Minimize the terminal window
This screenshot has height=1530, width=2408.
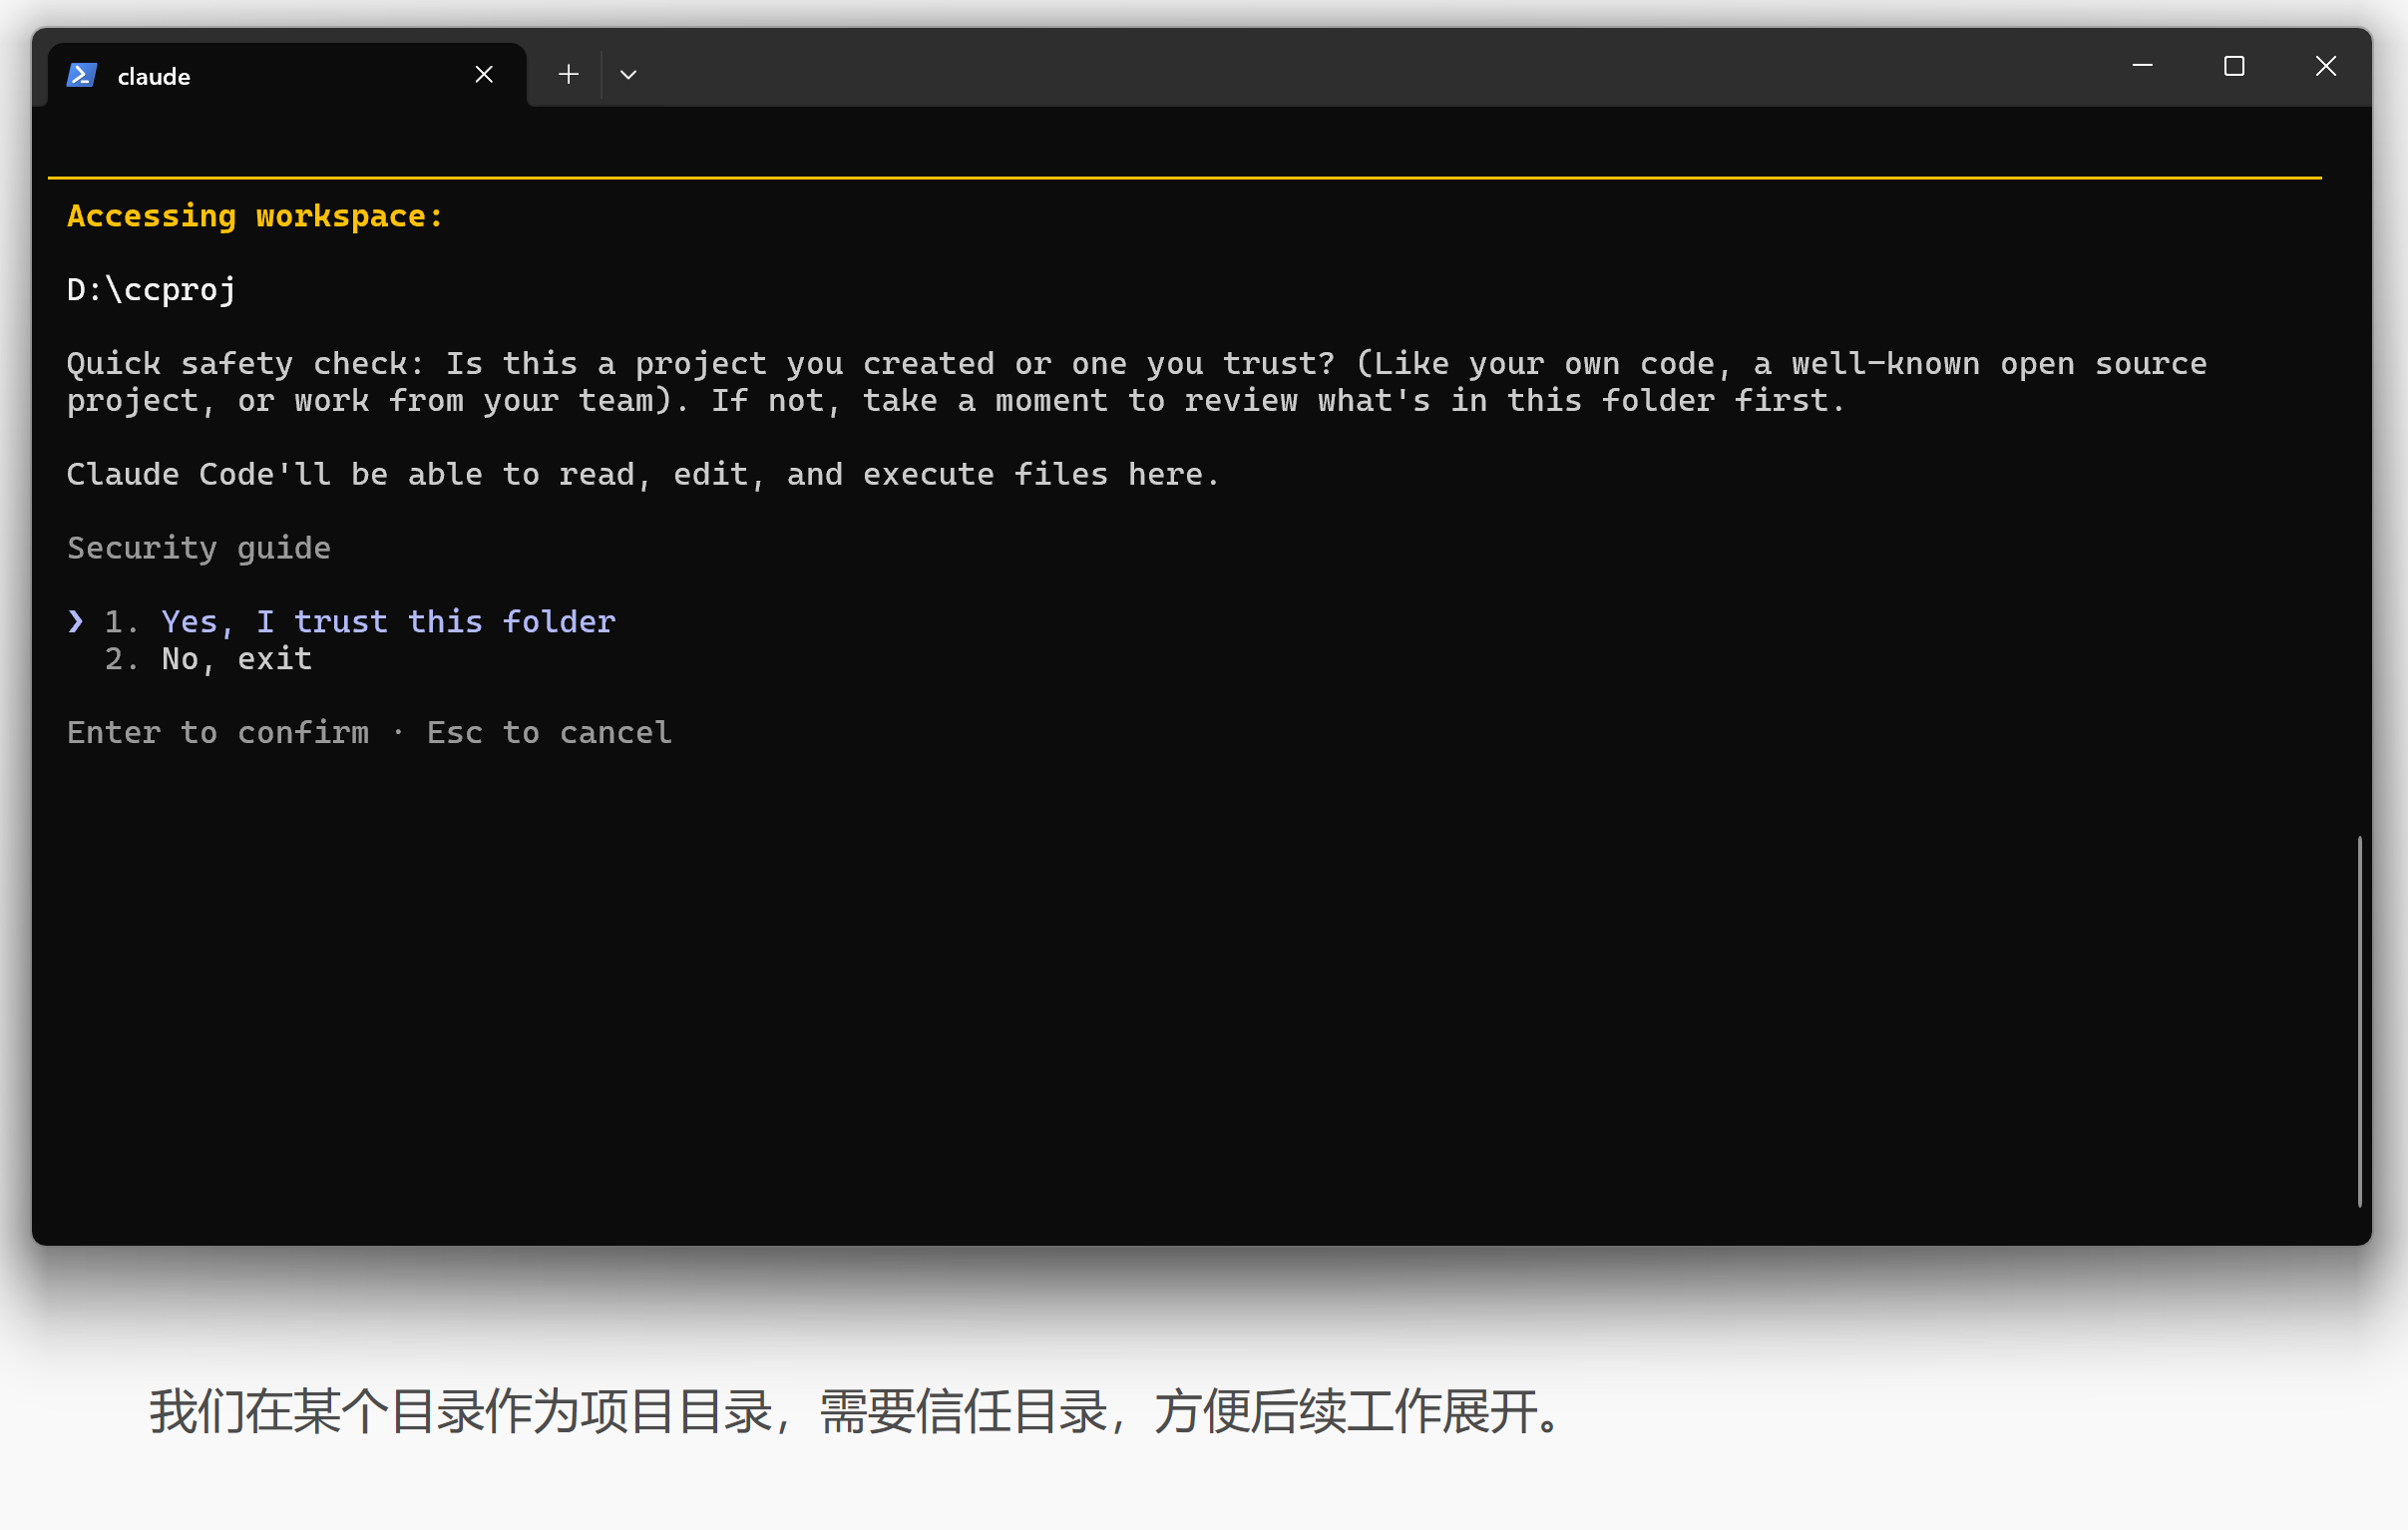click(x=2142, y=66)
